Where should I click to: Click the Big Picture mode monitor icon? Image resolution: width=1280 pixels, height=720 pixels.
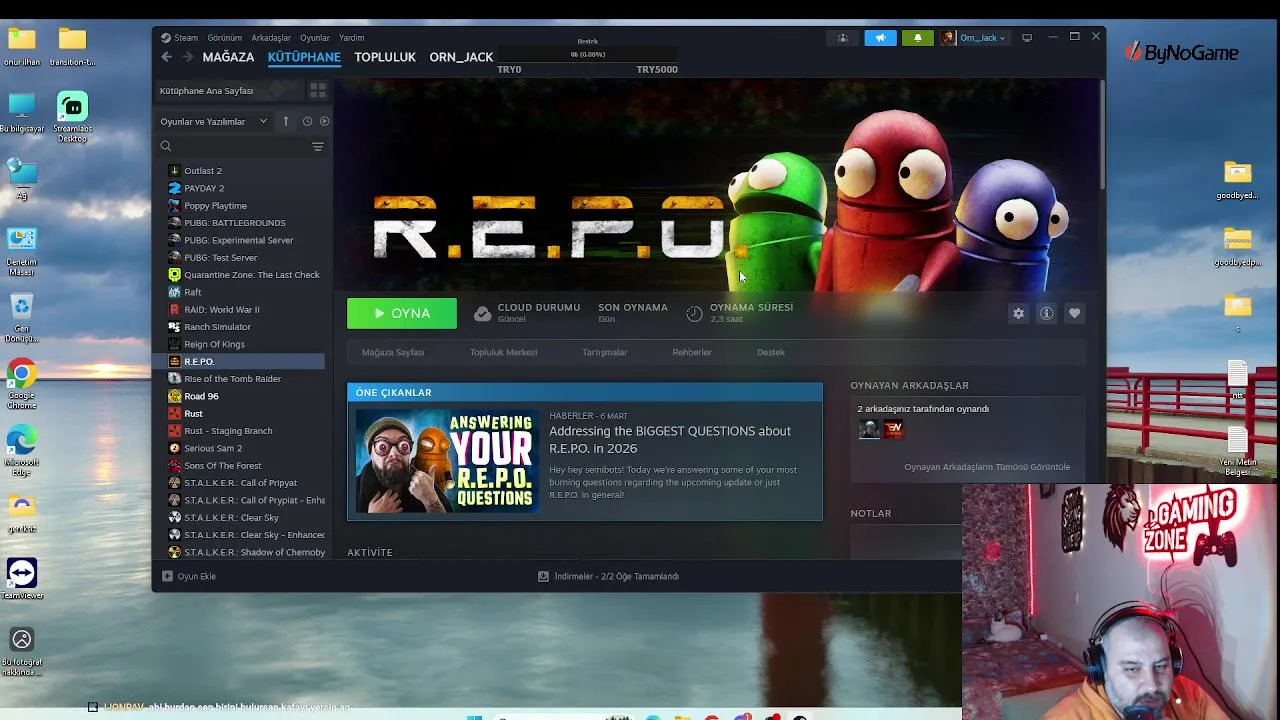pos(1027,38)
